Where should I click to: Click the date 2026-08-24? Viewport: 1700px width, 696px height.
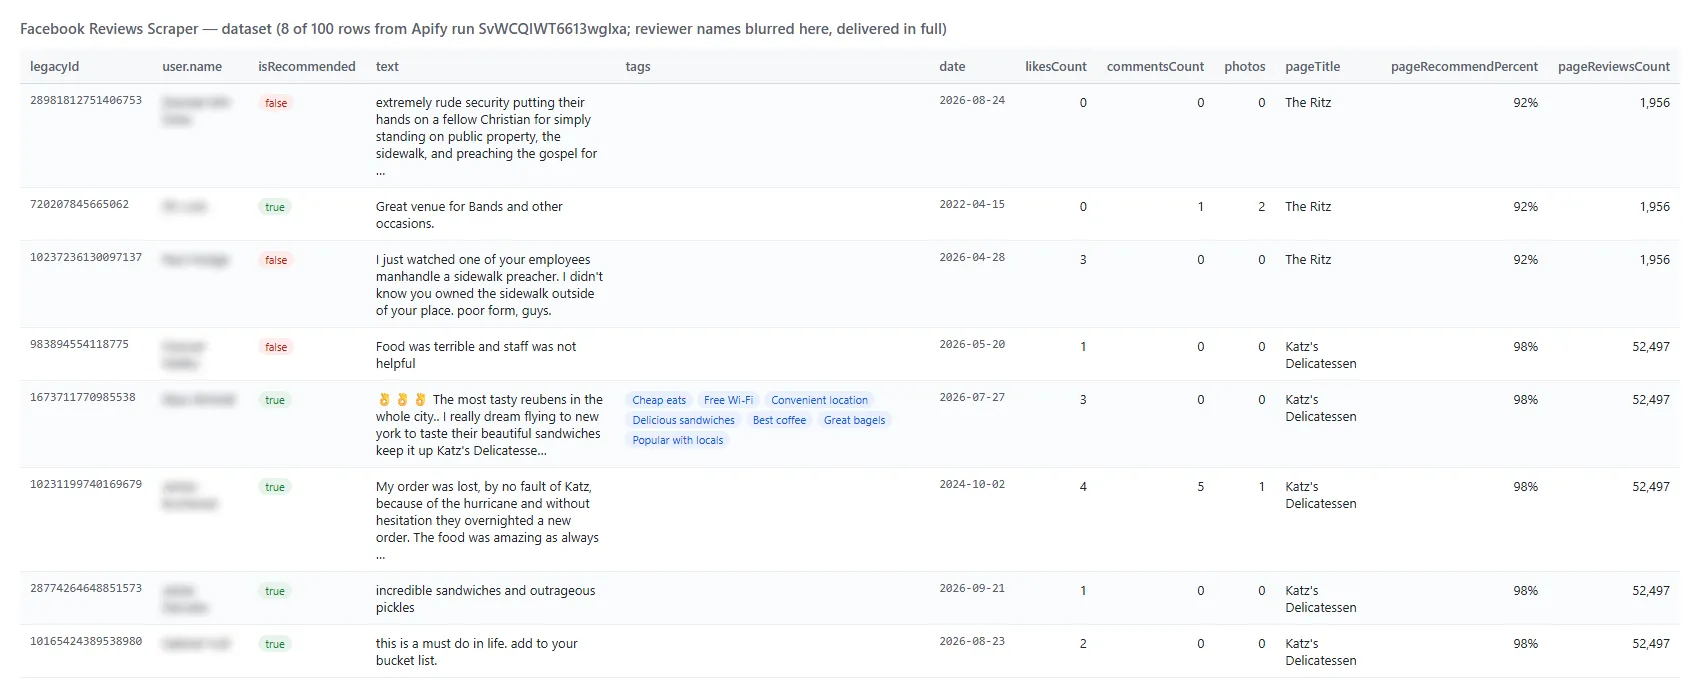[x=972, y=101]
